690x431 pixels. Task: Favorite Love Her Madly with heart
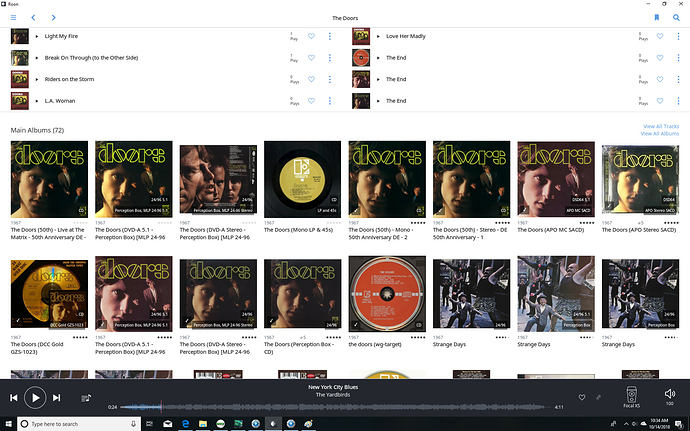(660, 36)
